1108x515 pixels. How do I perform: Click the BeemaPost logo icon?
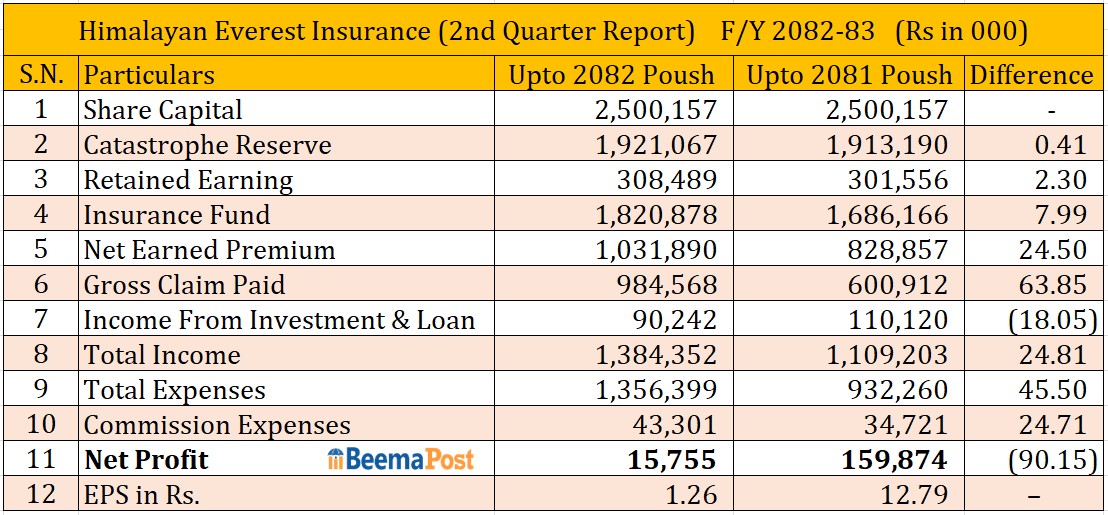pyautogui.click(x=336, y=460)
